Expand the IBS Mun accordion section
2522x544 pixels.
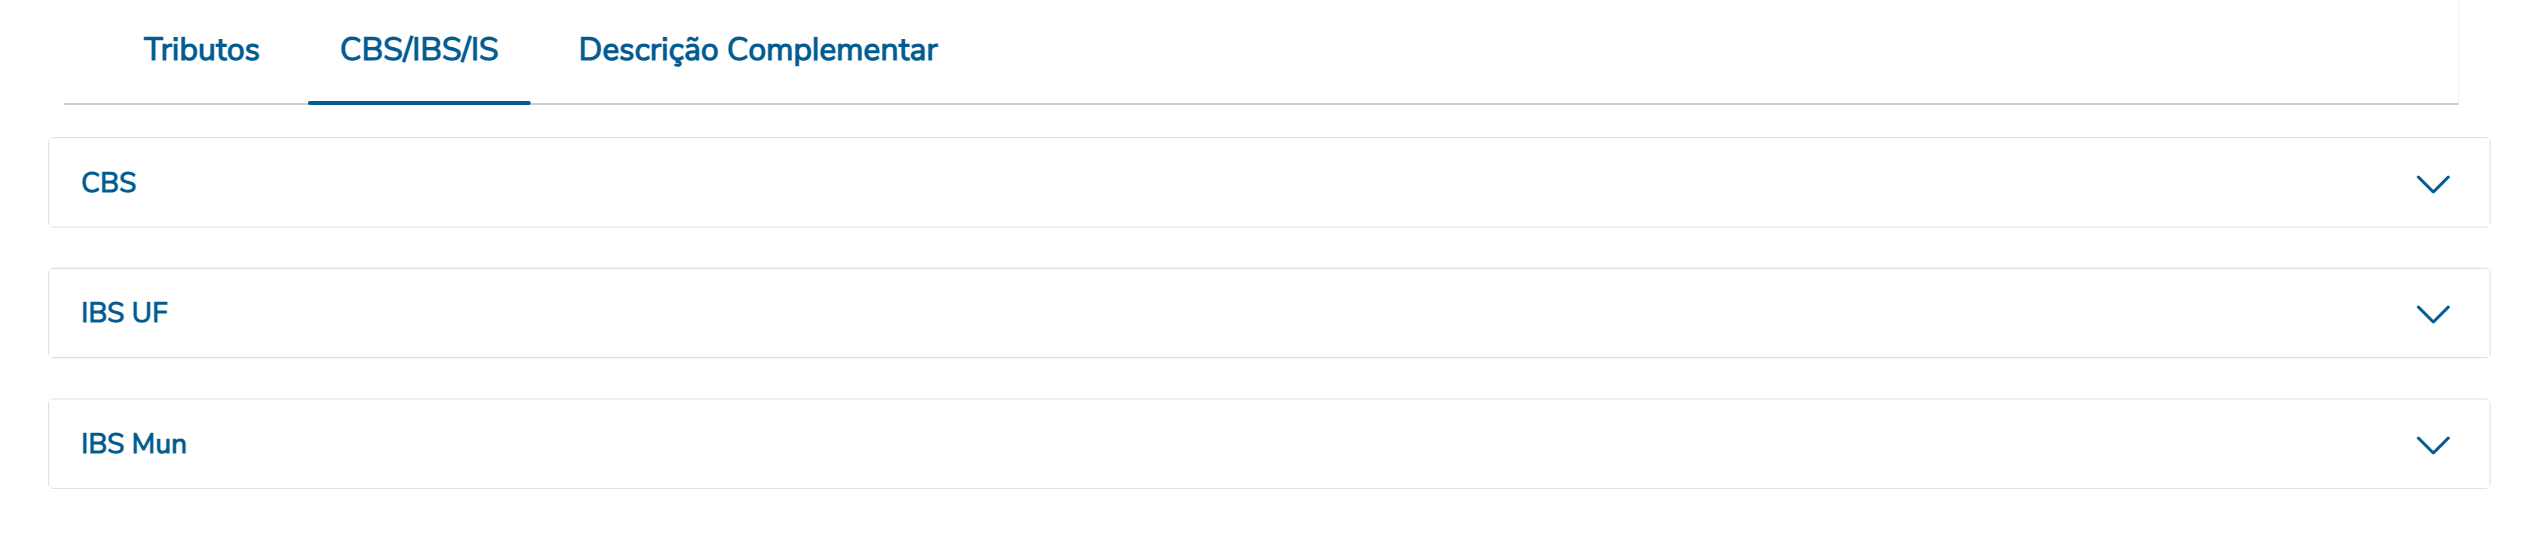(1268, 444)
